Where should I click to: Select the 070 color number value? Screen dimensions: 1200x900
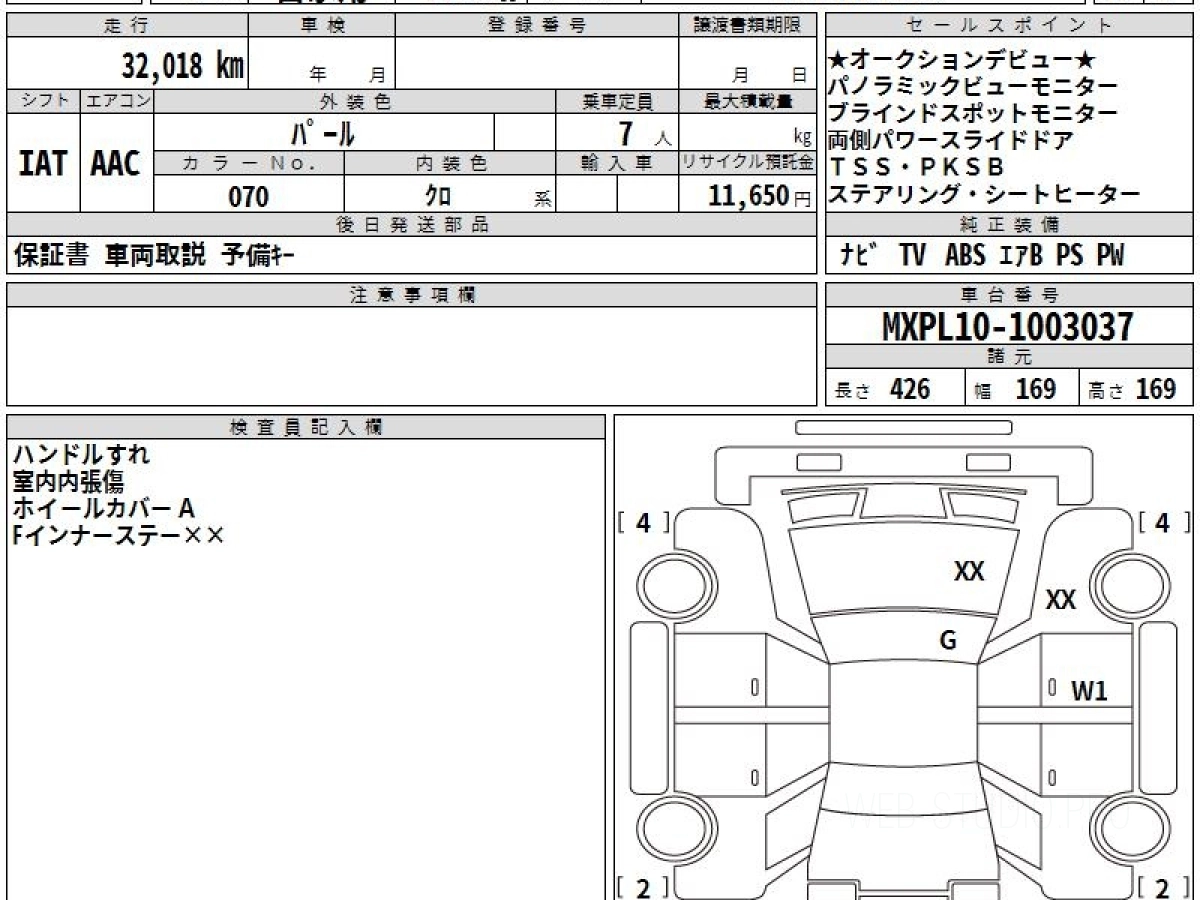249,196
